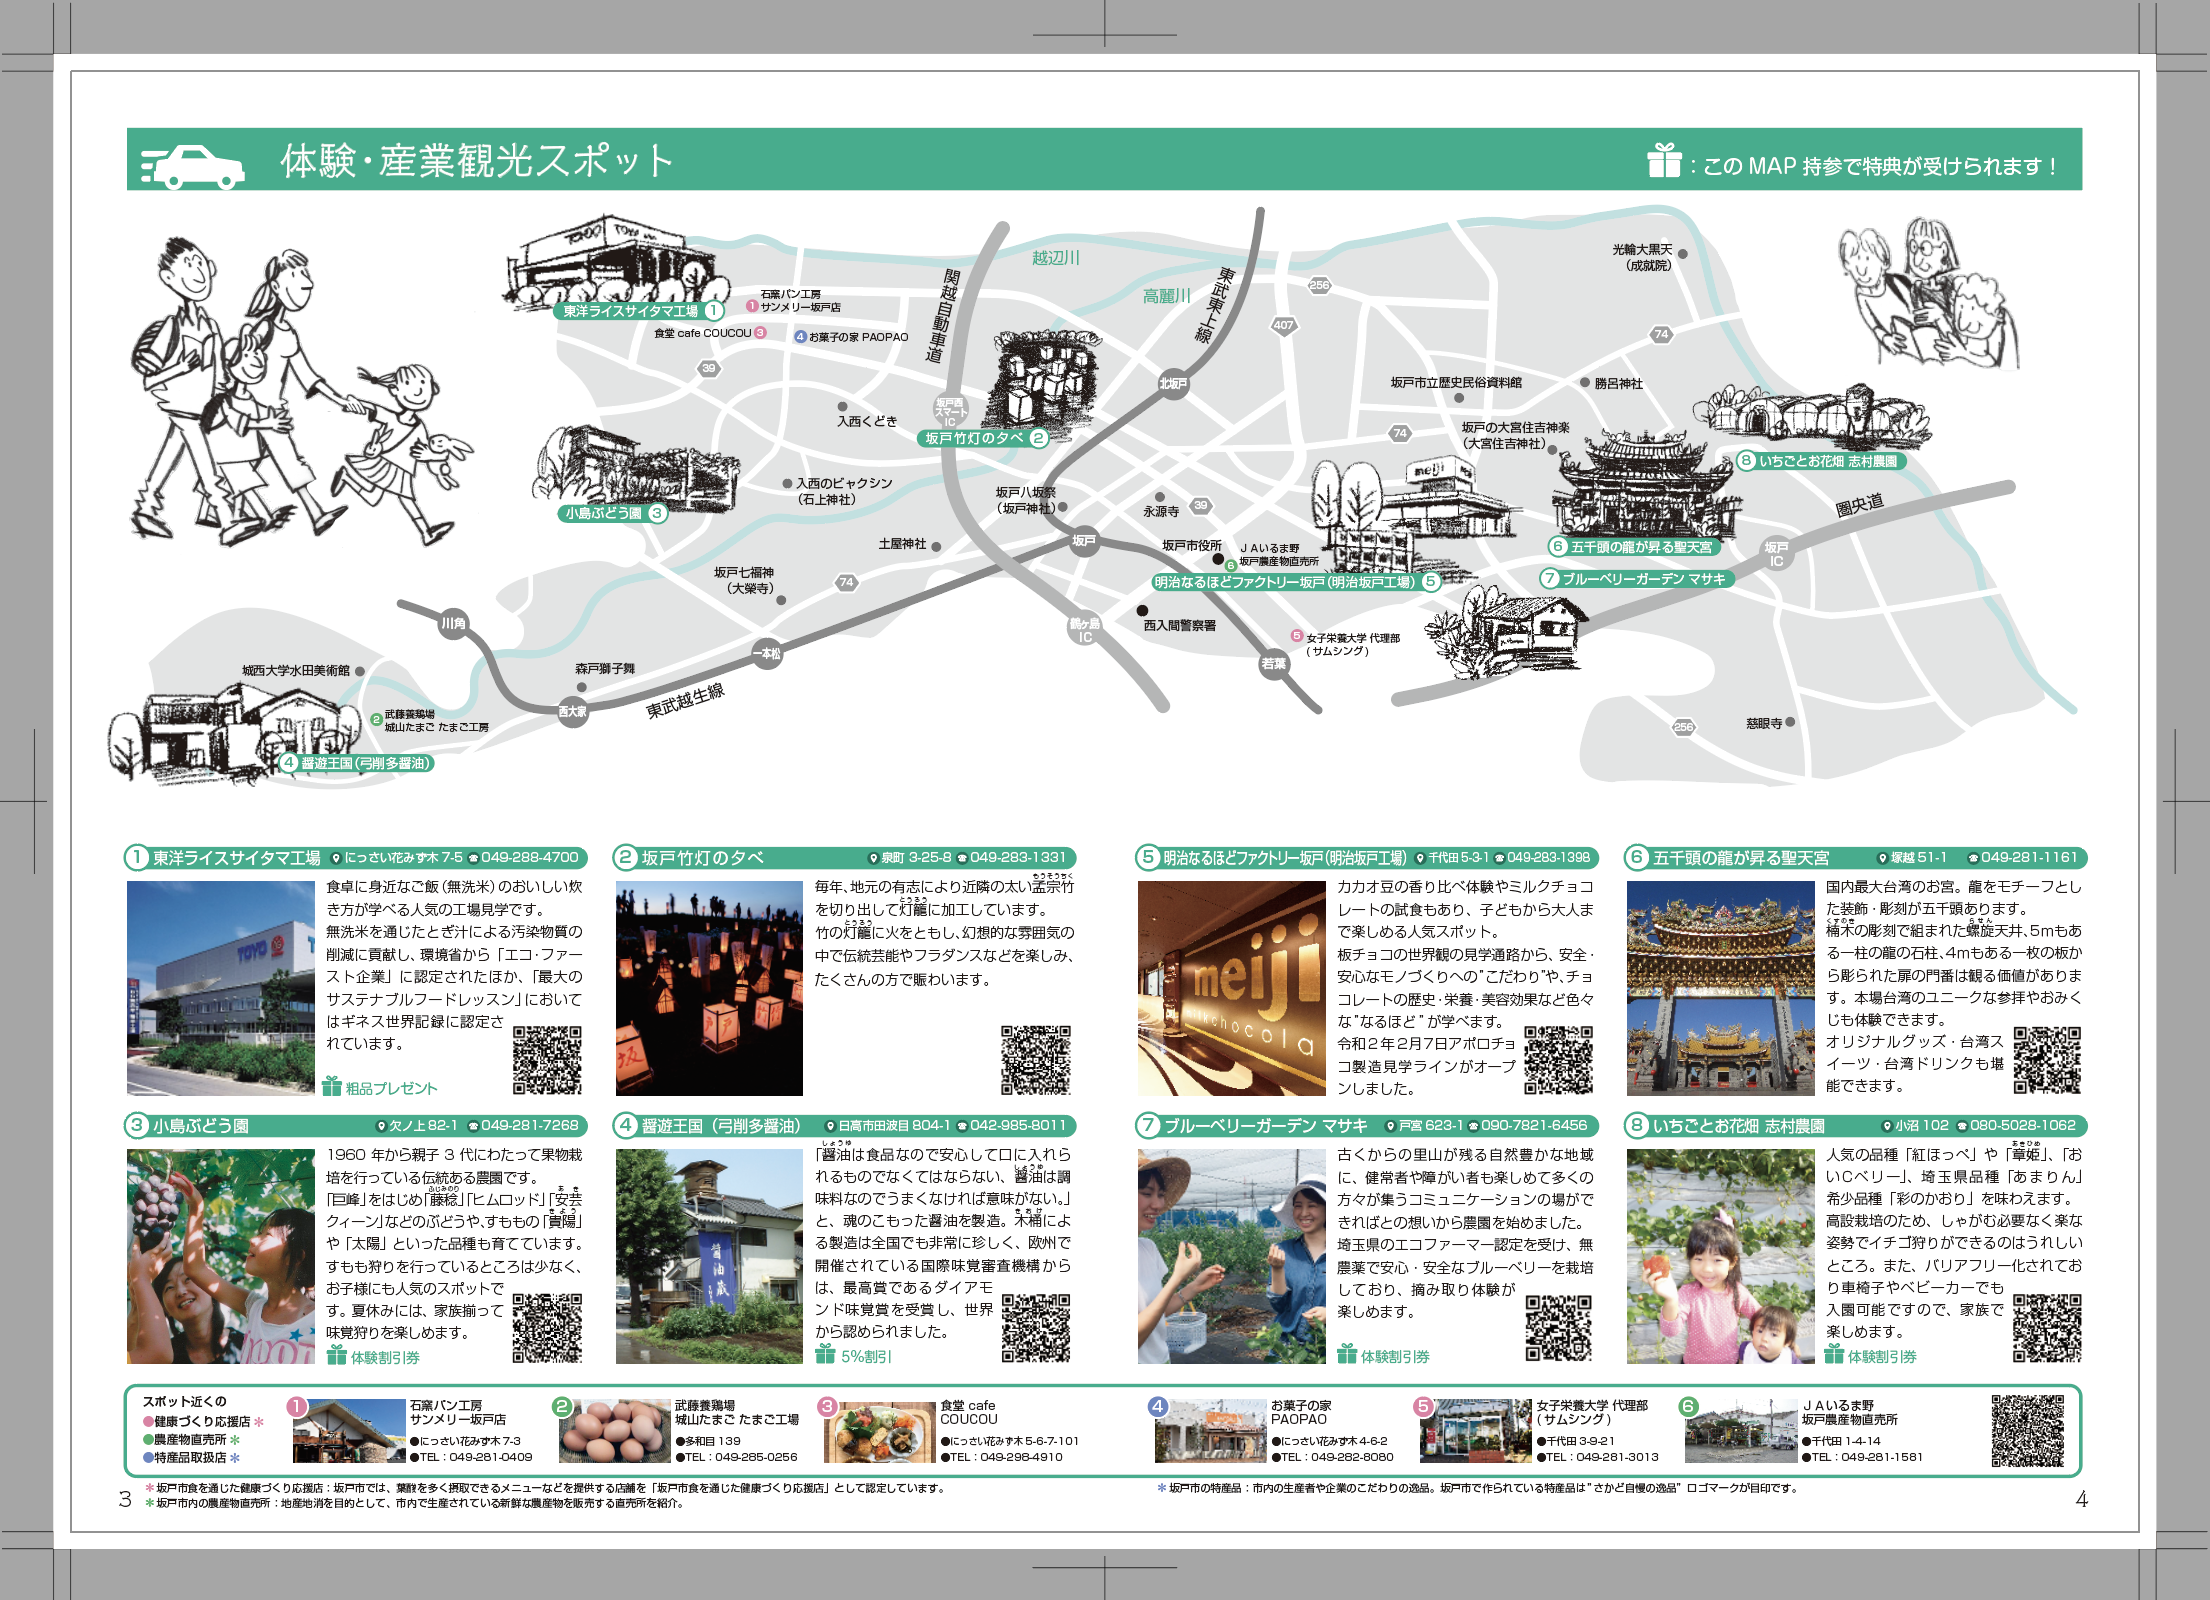This screenshot has height=1600, width=2210.
Task: Open the bamboo lantern night photo
Action: [x=709, y=988]
